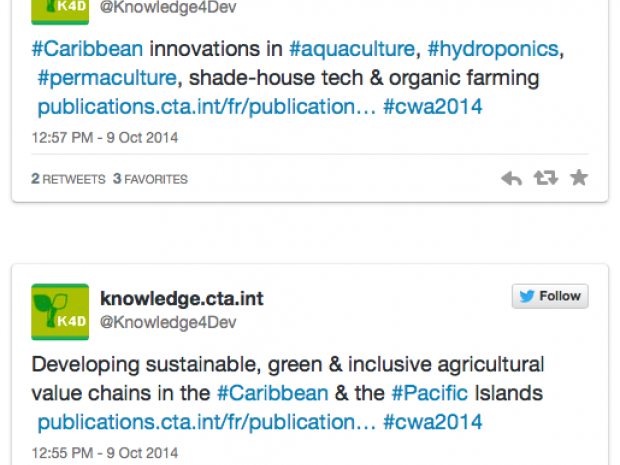The height and width of the screenshot is (465, 620).
Task: Click the Follow button with Twitter bird
Action: point(550,296)
